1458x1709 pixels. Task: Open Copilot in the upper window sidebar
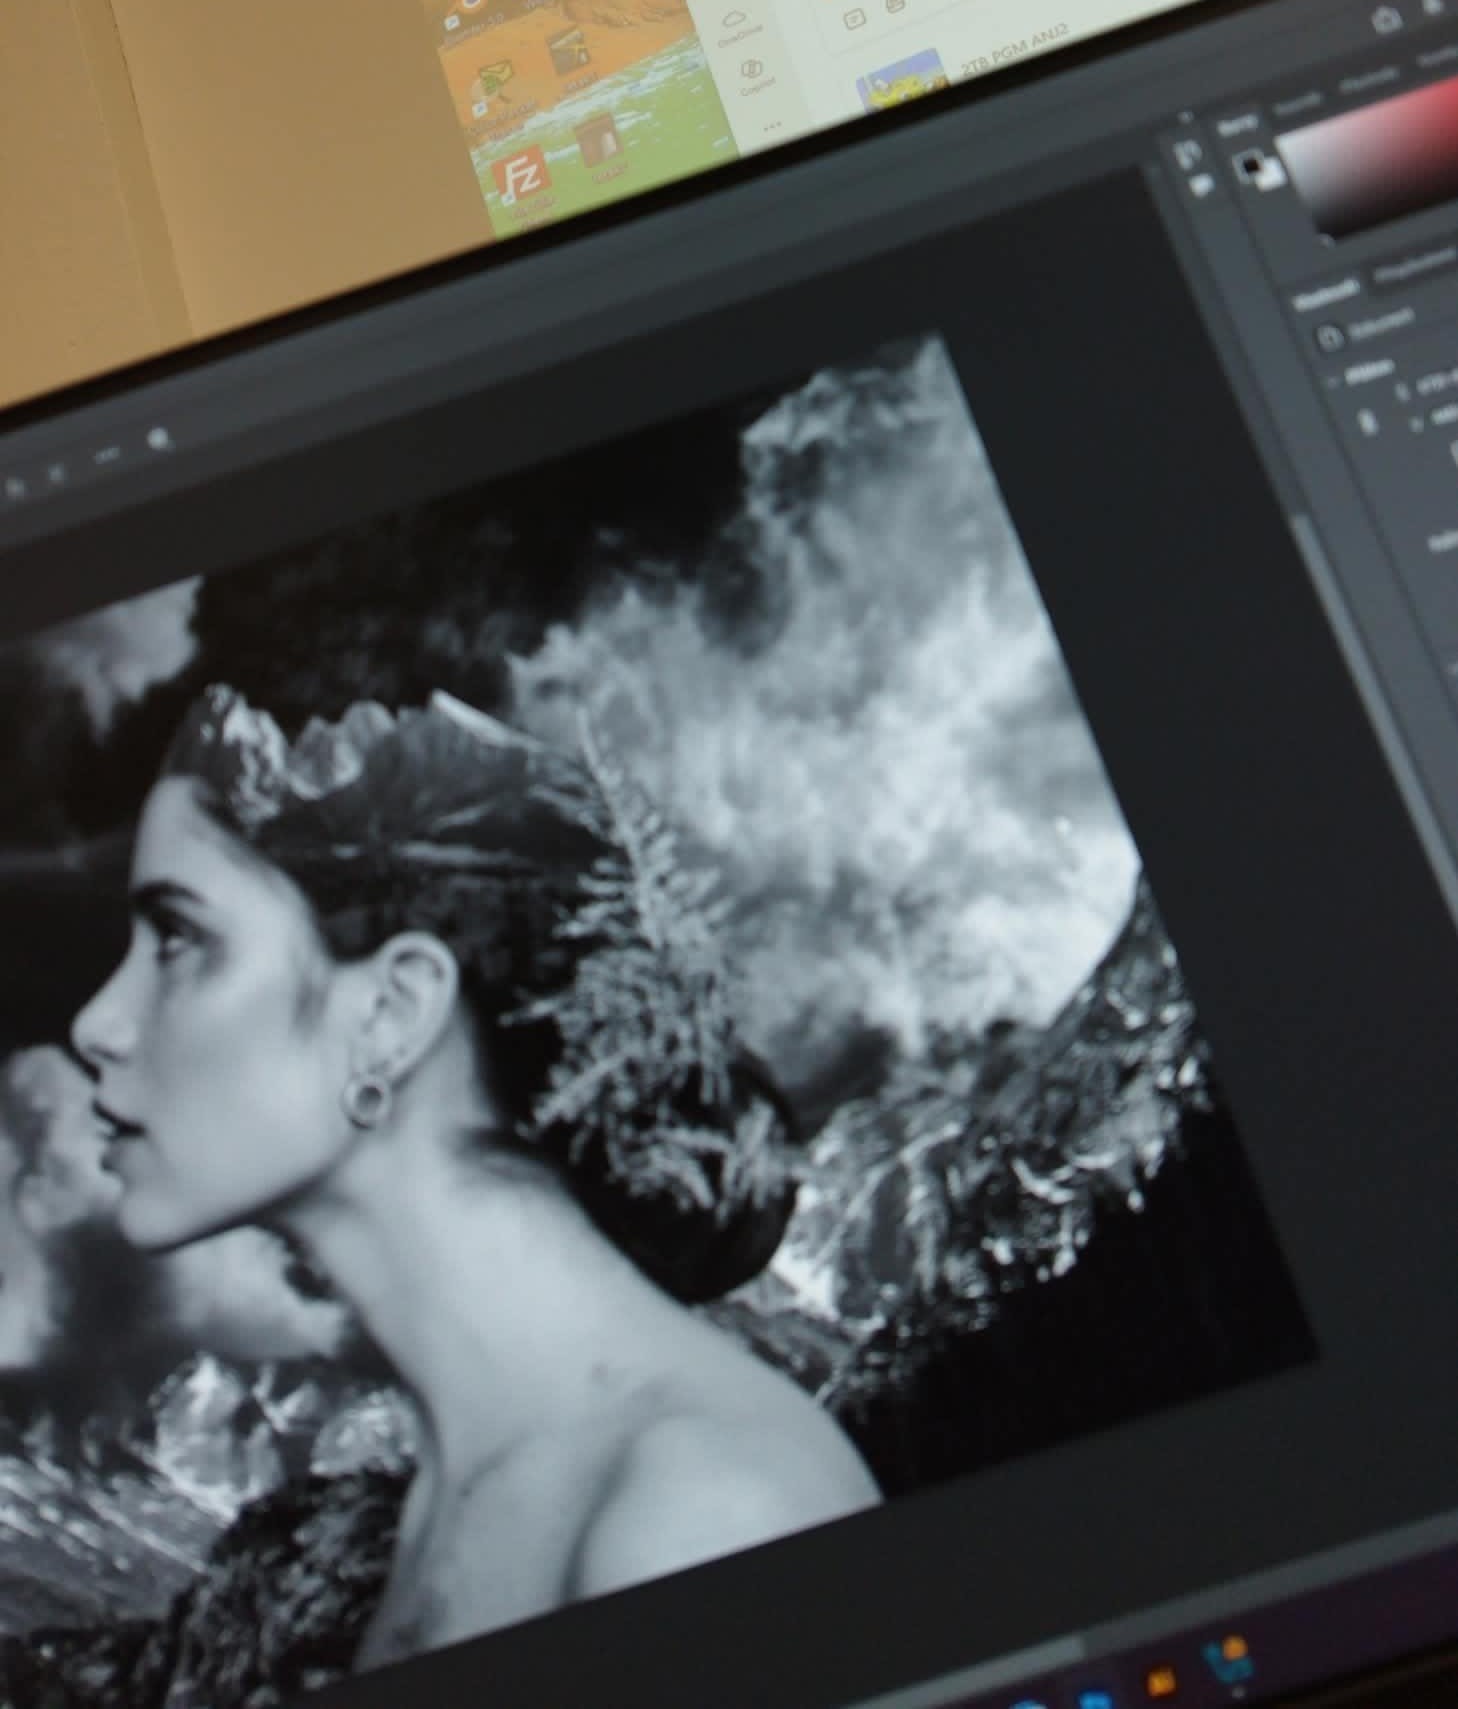click(x=753, y=78)
